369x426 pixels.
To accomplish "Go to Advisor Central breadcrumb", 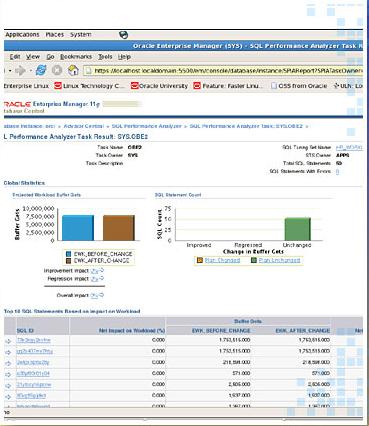I will [84, 126].
